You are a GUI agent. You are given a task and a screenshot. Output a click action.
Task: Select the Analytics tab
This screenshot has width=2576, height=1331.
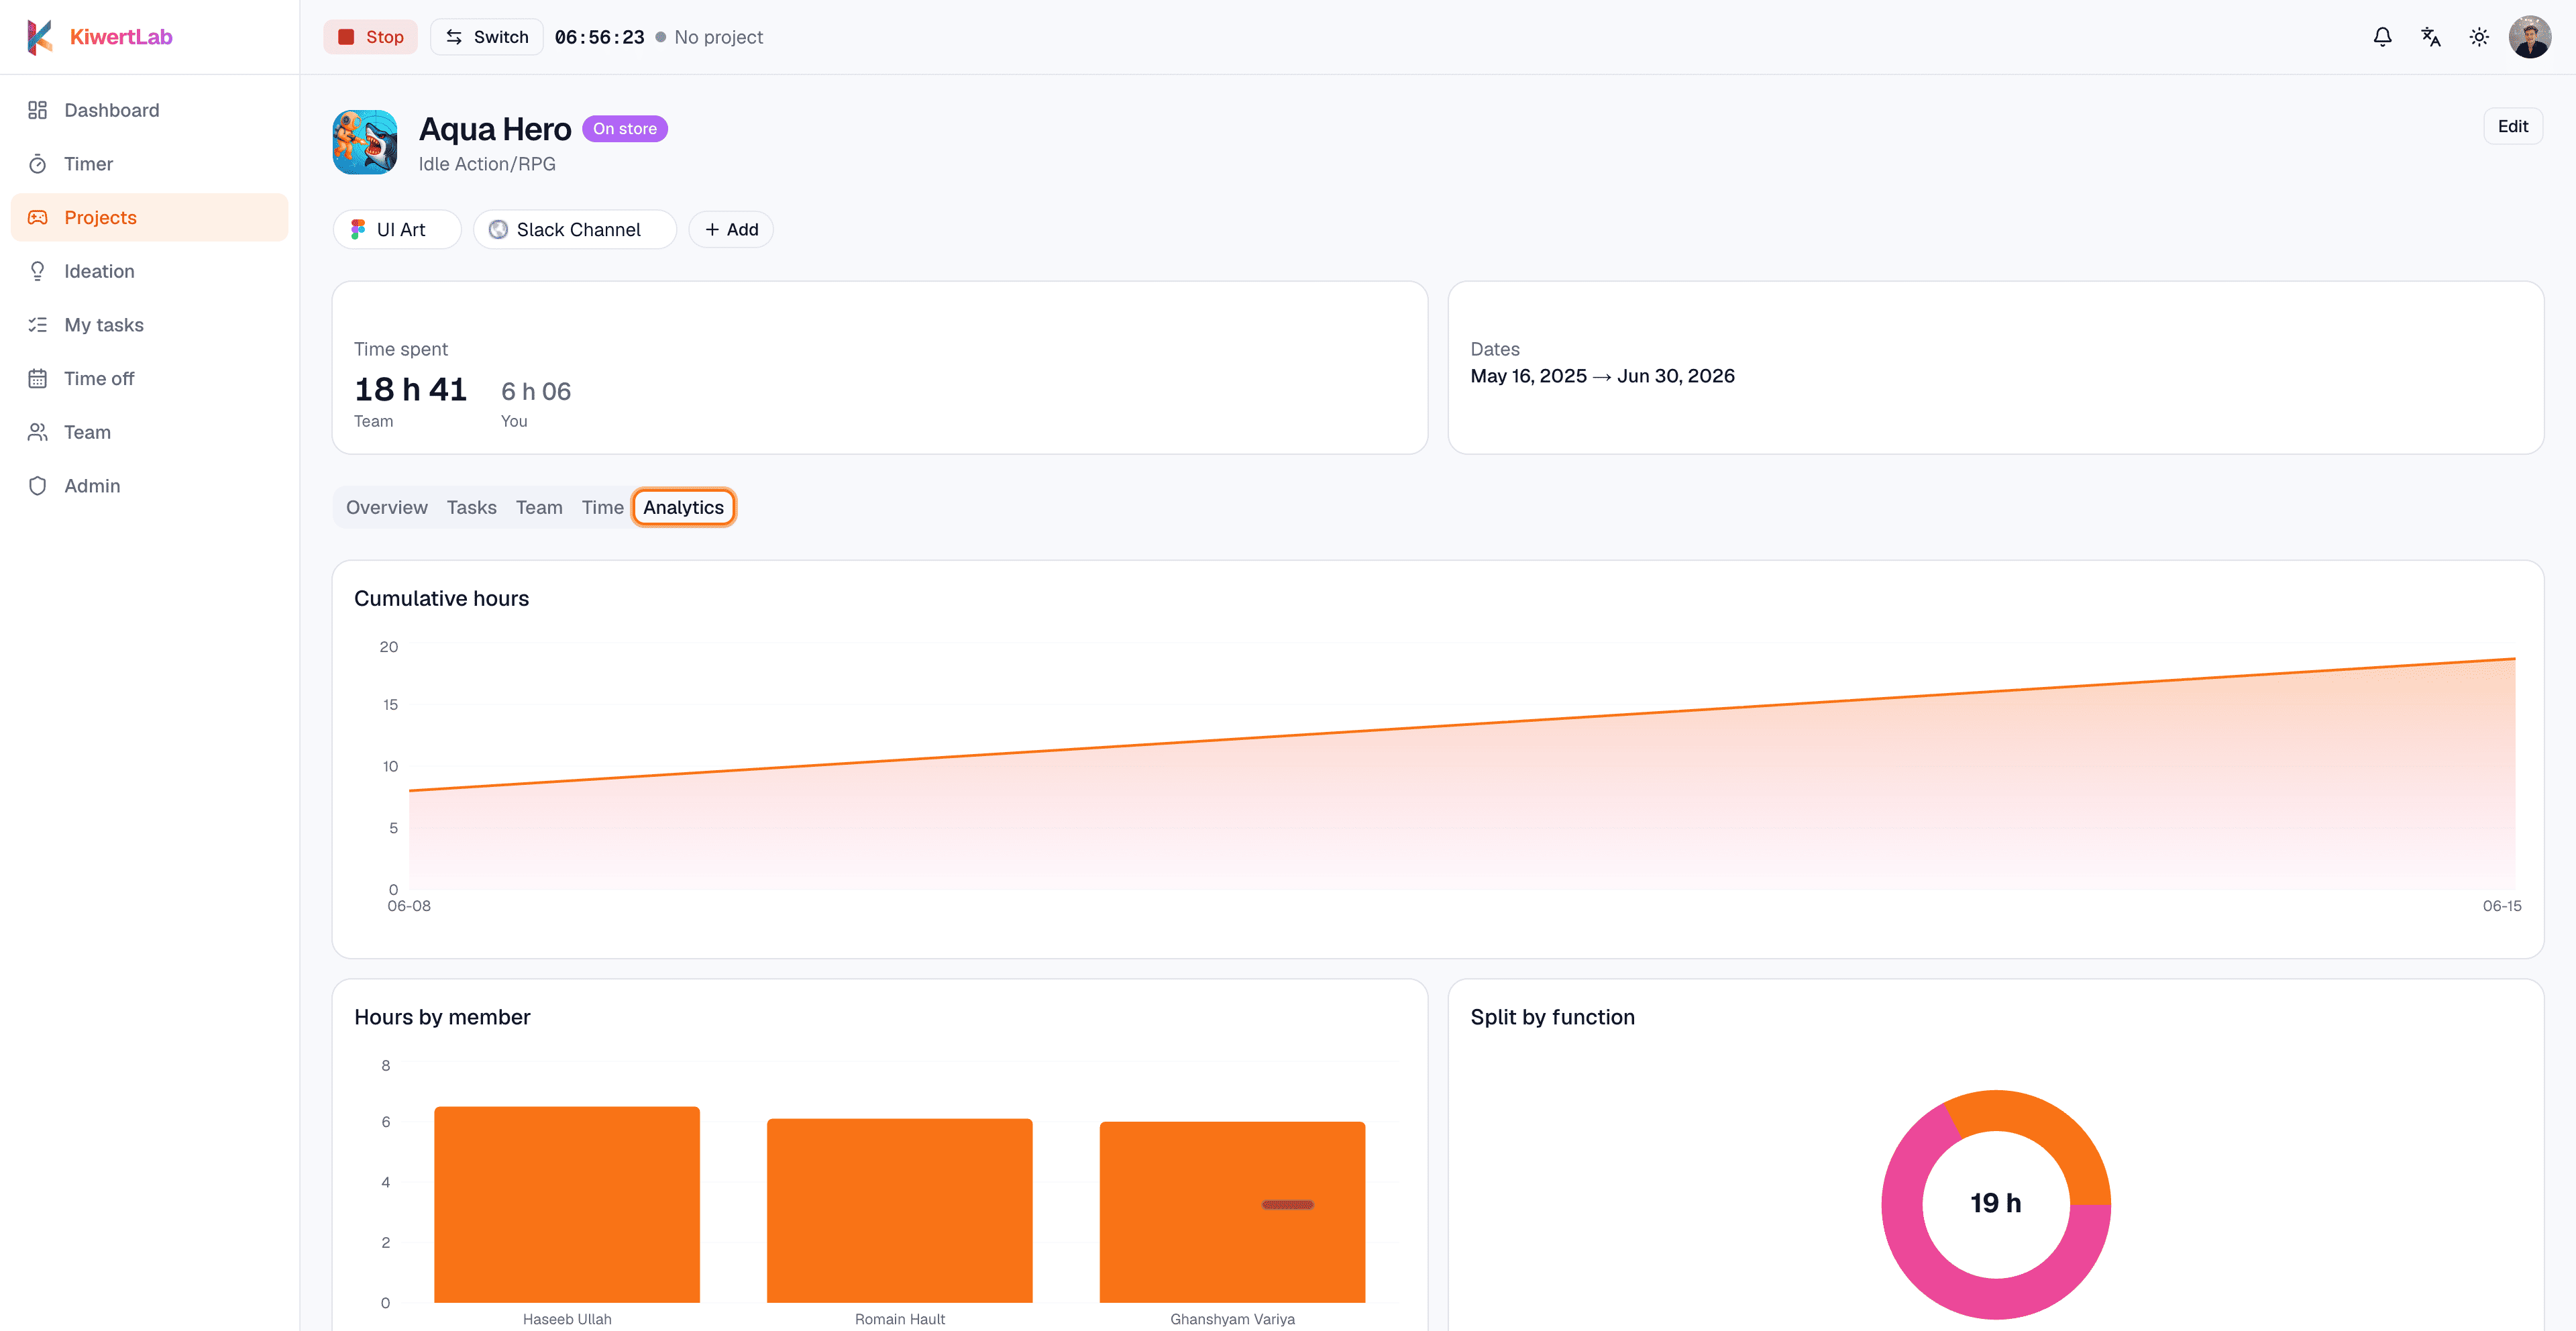(x=683, y=508)
